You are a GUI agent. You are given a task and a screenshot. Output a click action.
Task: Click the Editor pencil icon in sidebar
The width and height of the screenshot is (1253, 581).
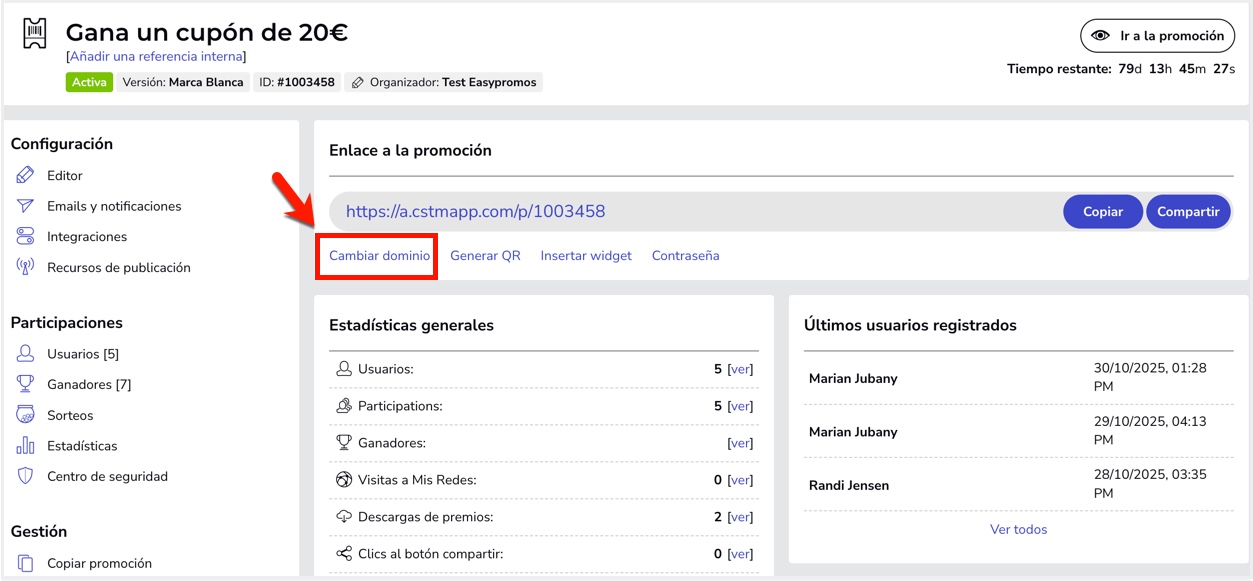pyautogui.click(x=26, y=176)
